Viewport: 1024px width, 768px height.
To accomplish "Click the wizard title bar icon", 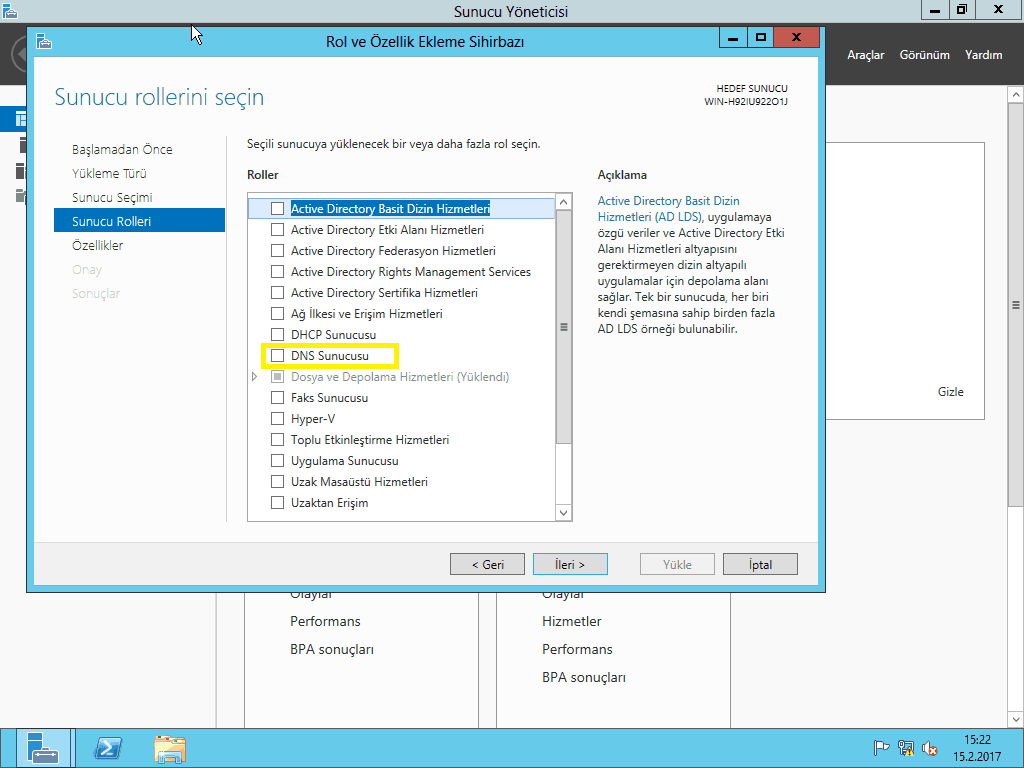I will pyautogui.click(x=44, y=41).
